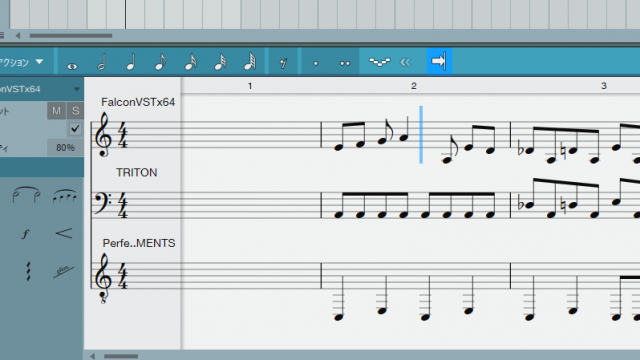Click the FalconVSTx64 staff label
This screenshot has height=360, width=640.
pos(138,102)
